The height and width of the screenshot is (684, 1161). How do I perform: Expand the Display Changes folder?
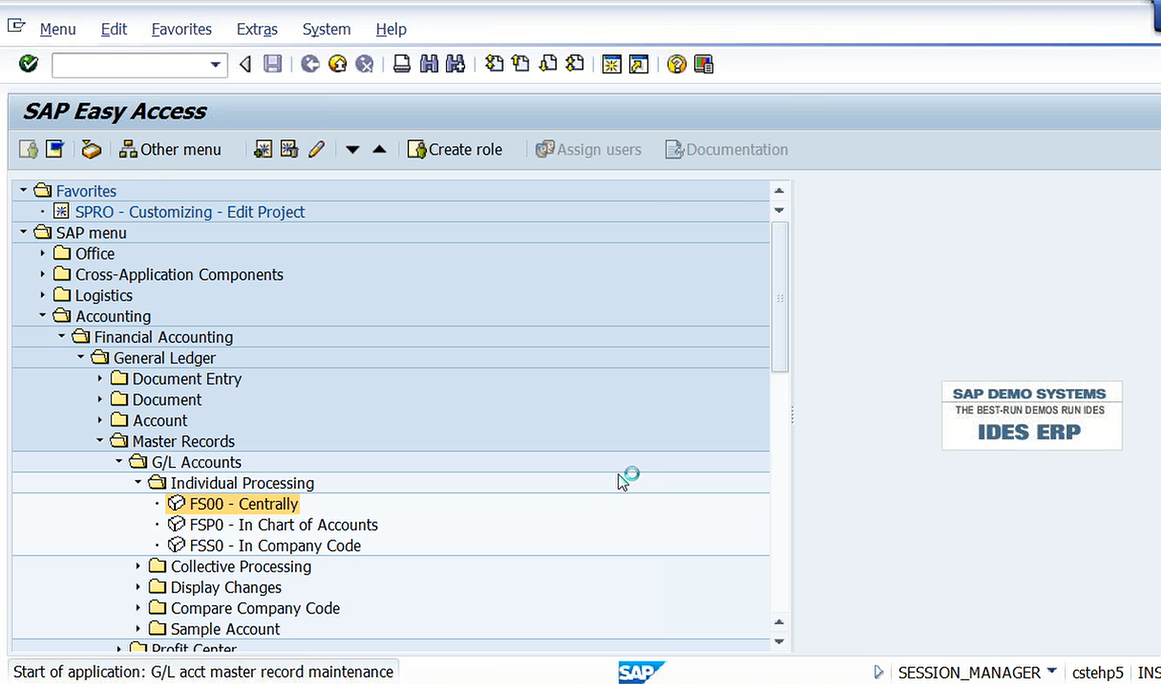point(138,586)
